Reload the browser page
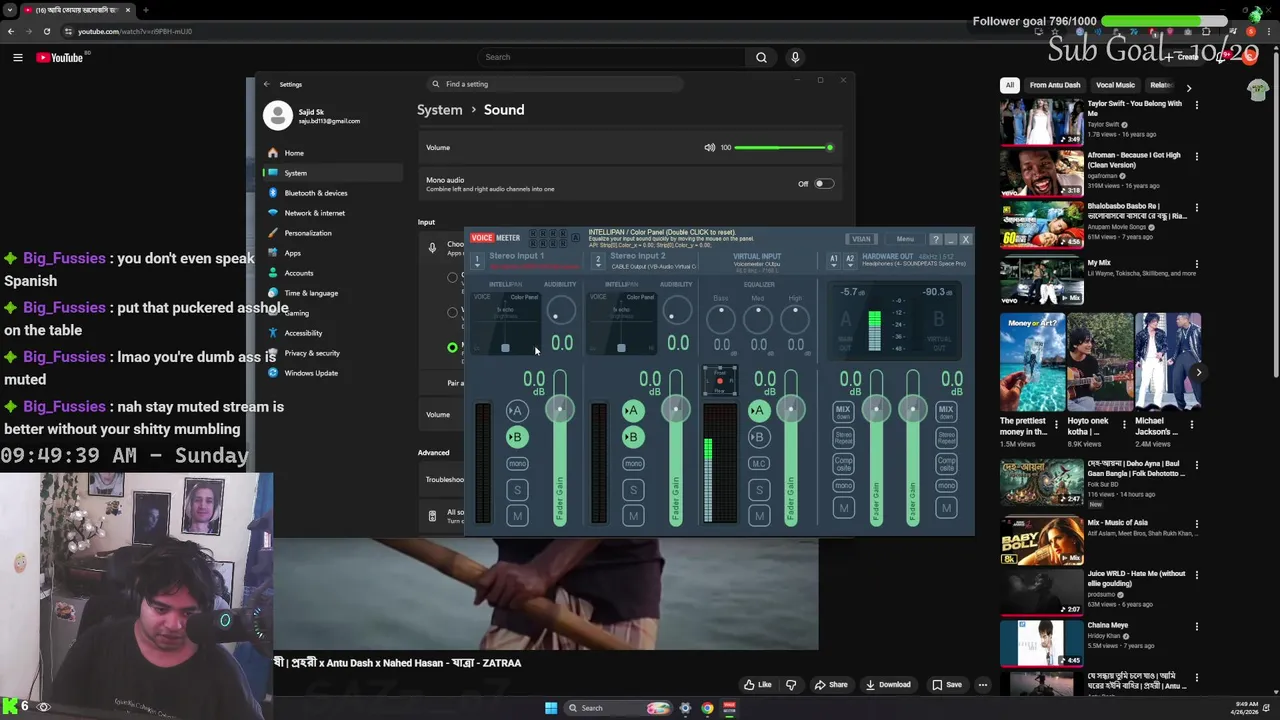1280x720 pixels. [47, 31]
